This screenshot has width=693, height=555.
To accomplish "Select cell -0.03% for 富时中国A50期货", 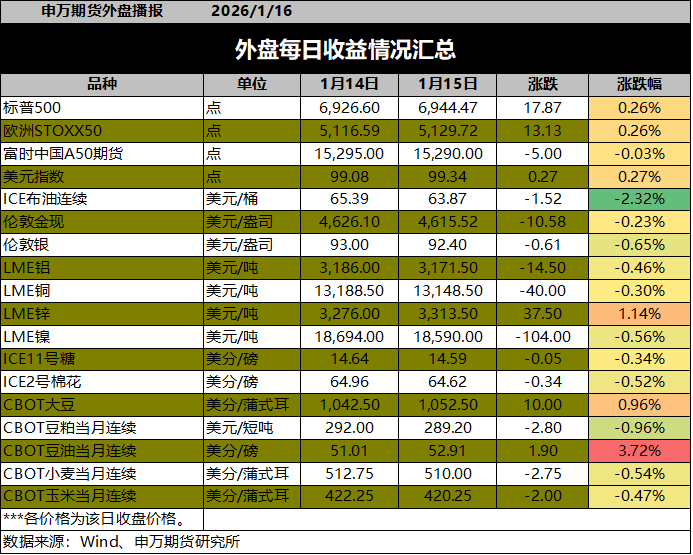I will coord(640,154).
